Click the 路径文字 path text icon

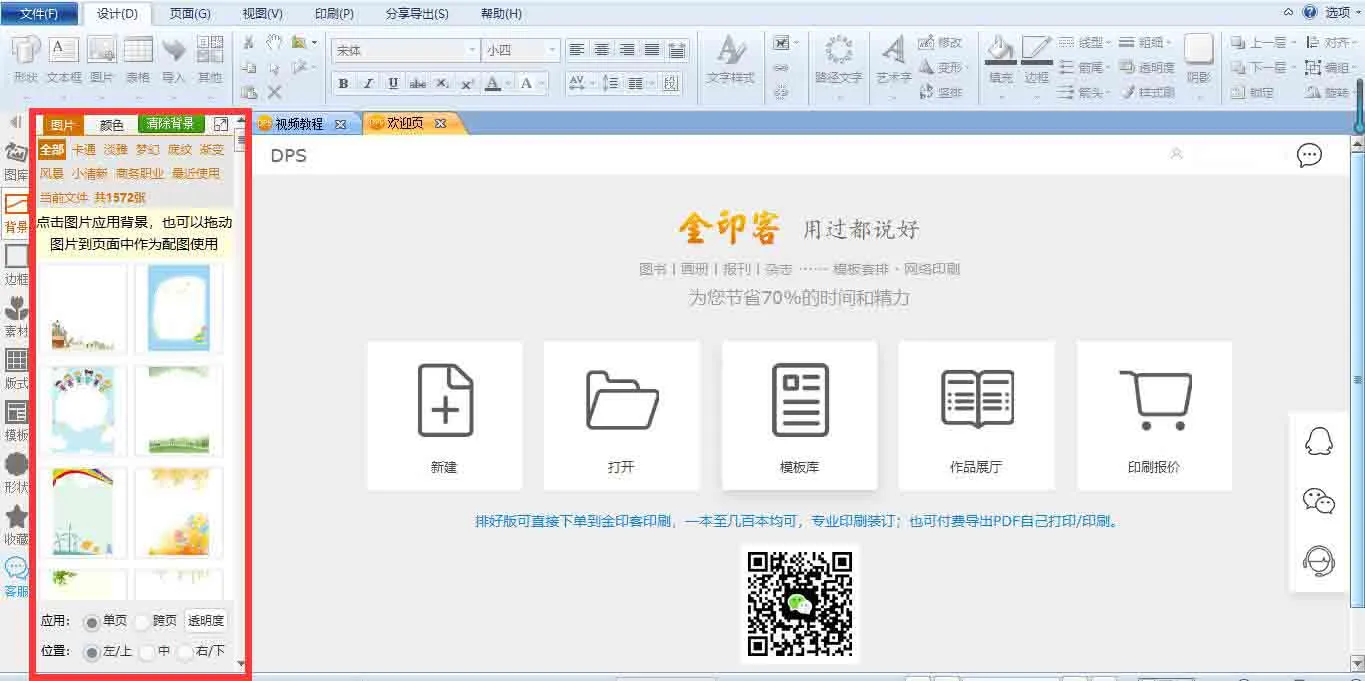pyautogui.click(x=838, y=60)
